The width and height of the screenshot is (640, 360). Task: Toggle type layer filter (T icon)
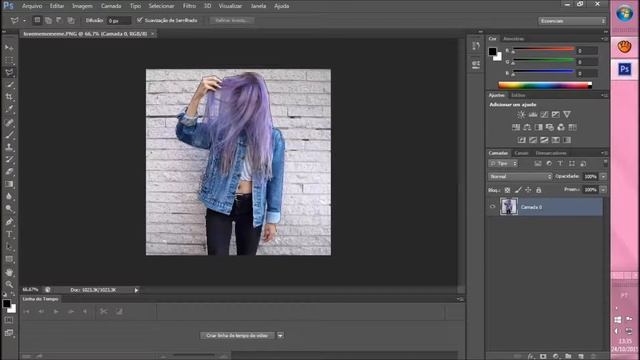[560, 164]
